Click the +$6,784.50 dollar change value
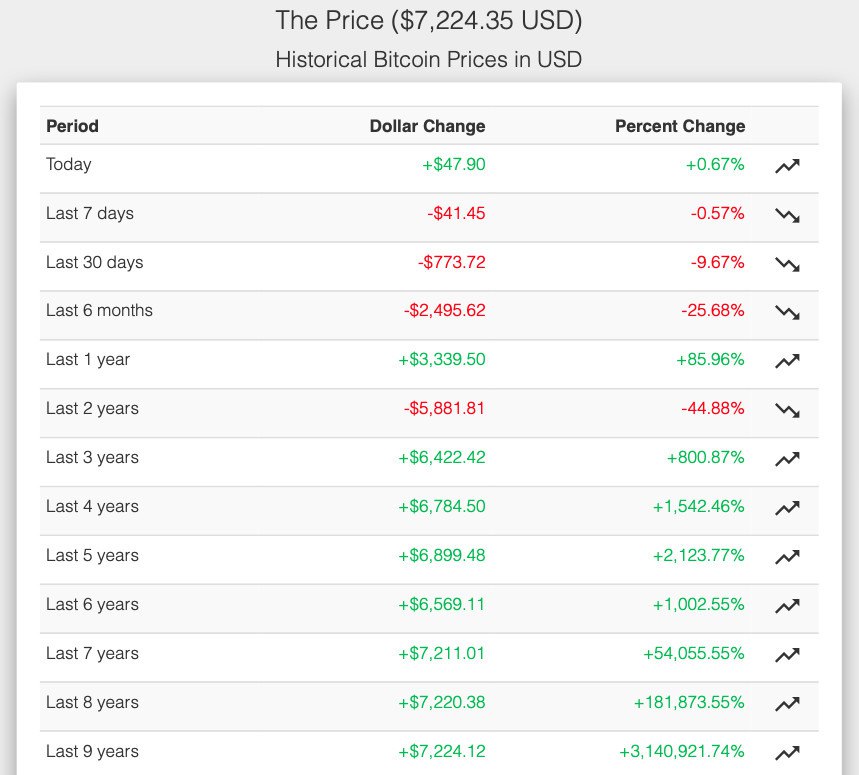 pos(442,506)
